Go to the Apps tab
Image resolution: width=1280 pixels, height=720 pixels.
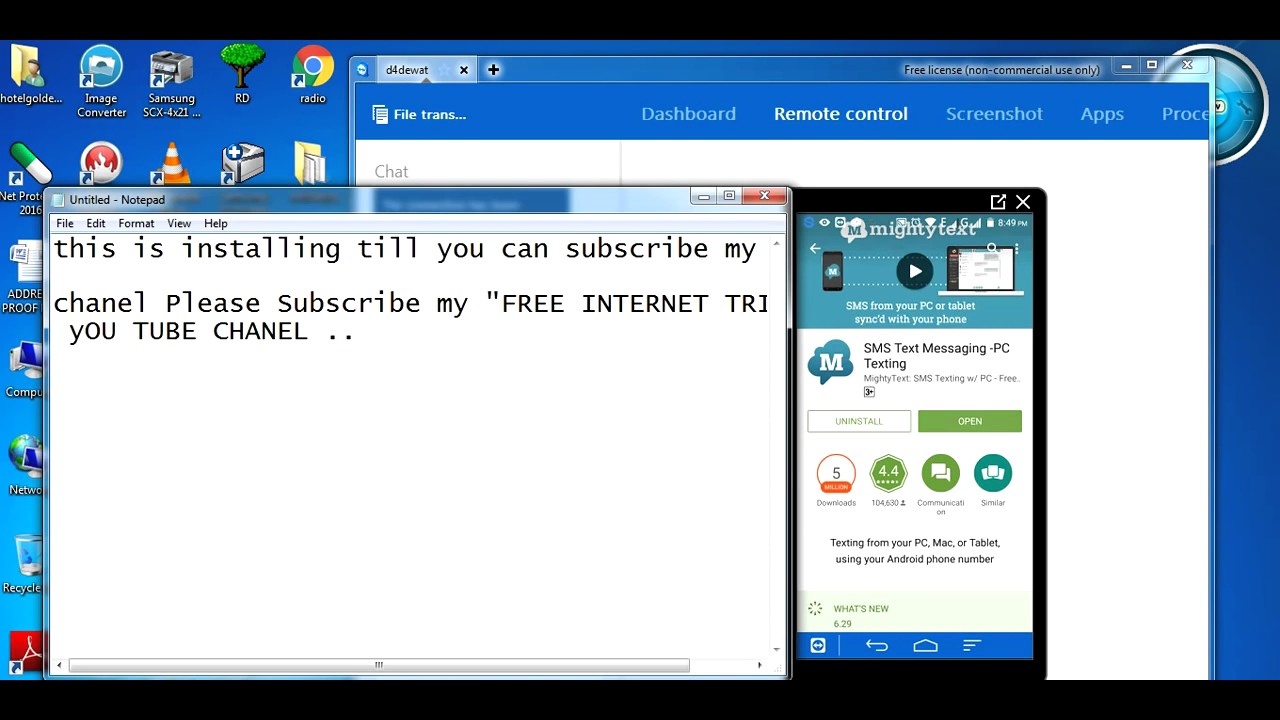pos(1102,114)
